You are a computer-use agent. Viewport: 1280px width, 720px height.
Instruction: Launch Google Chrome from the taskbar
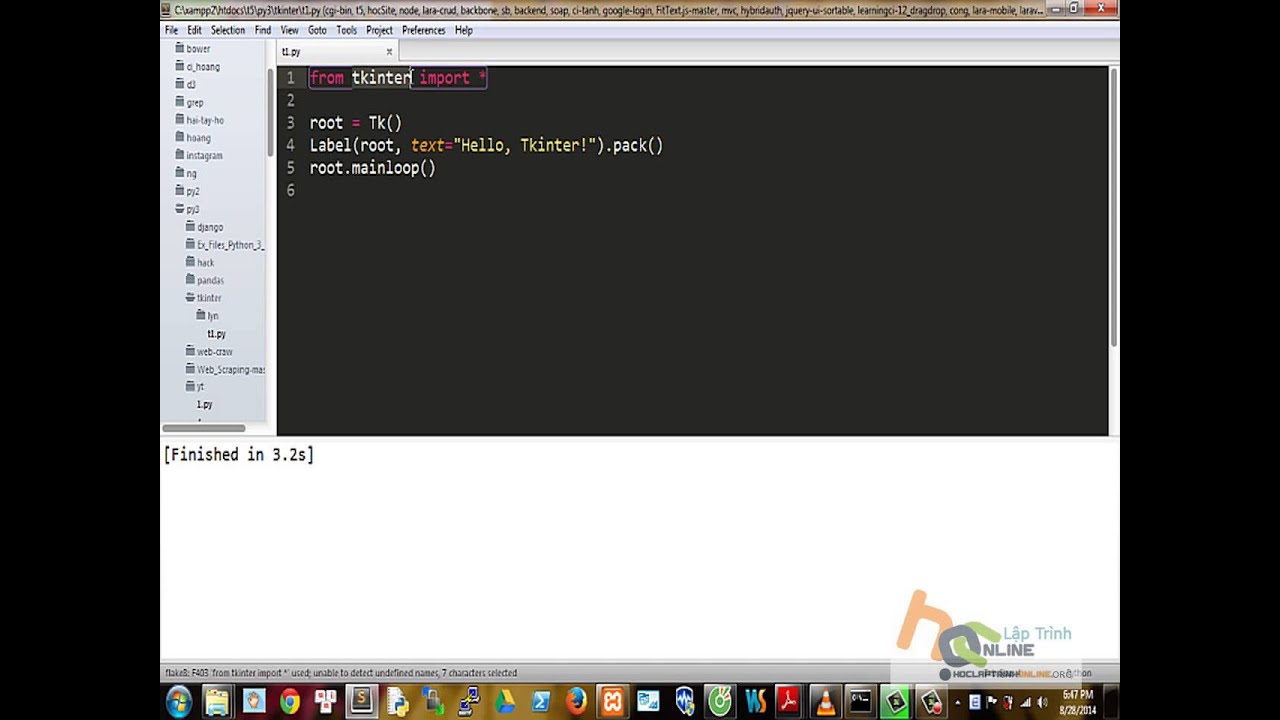point(290,701)
